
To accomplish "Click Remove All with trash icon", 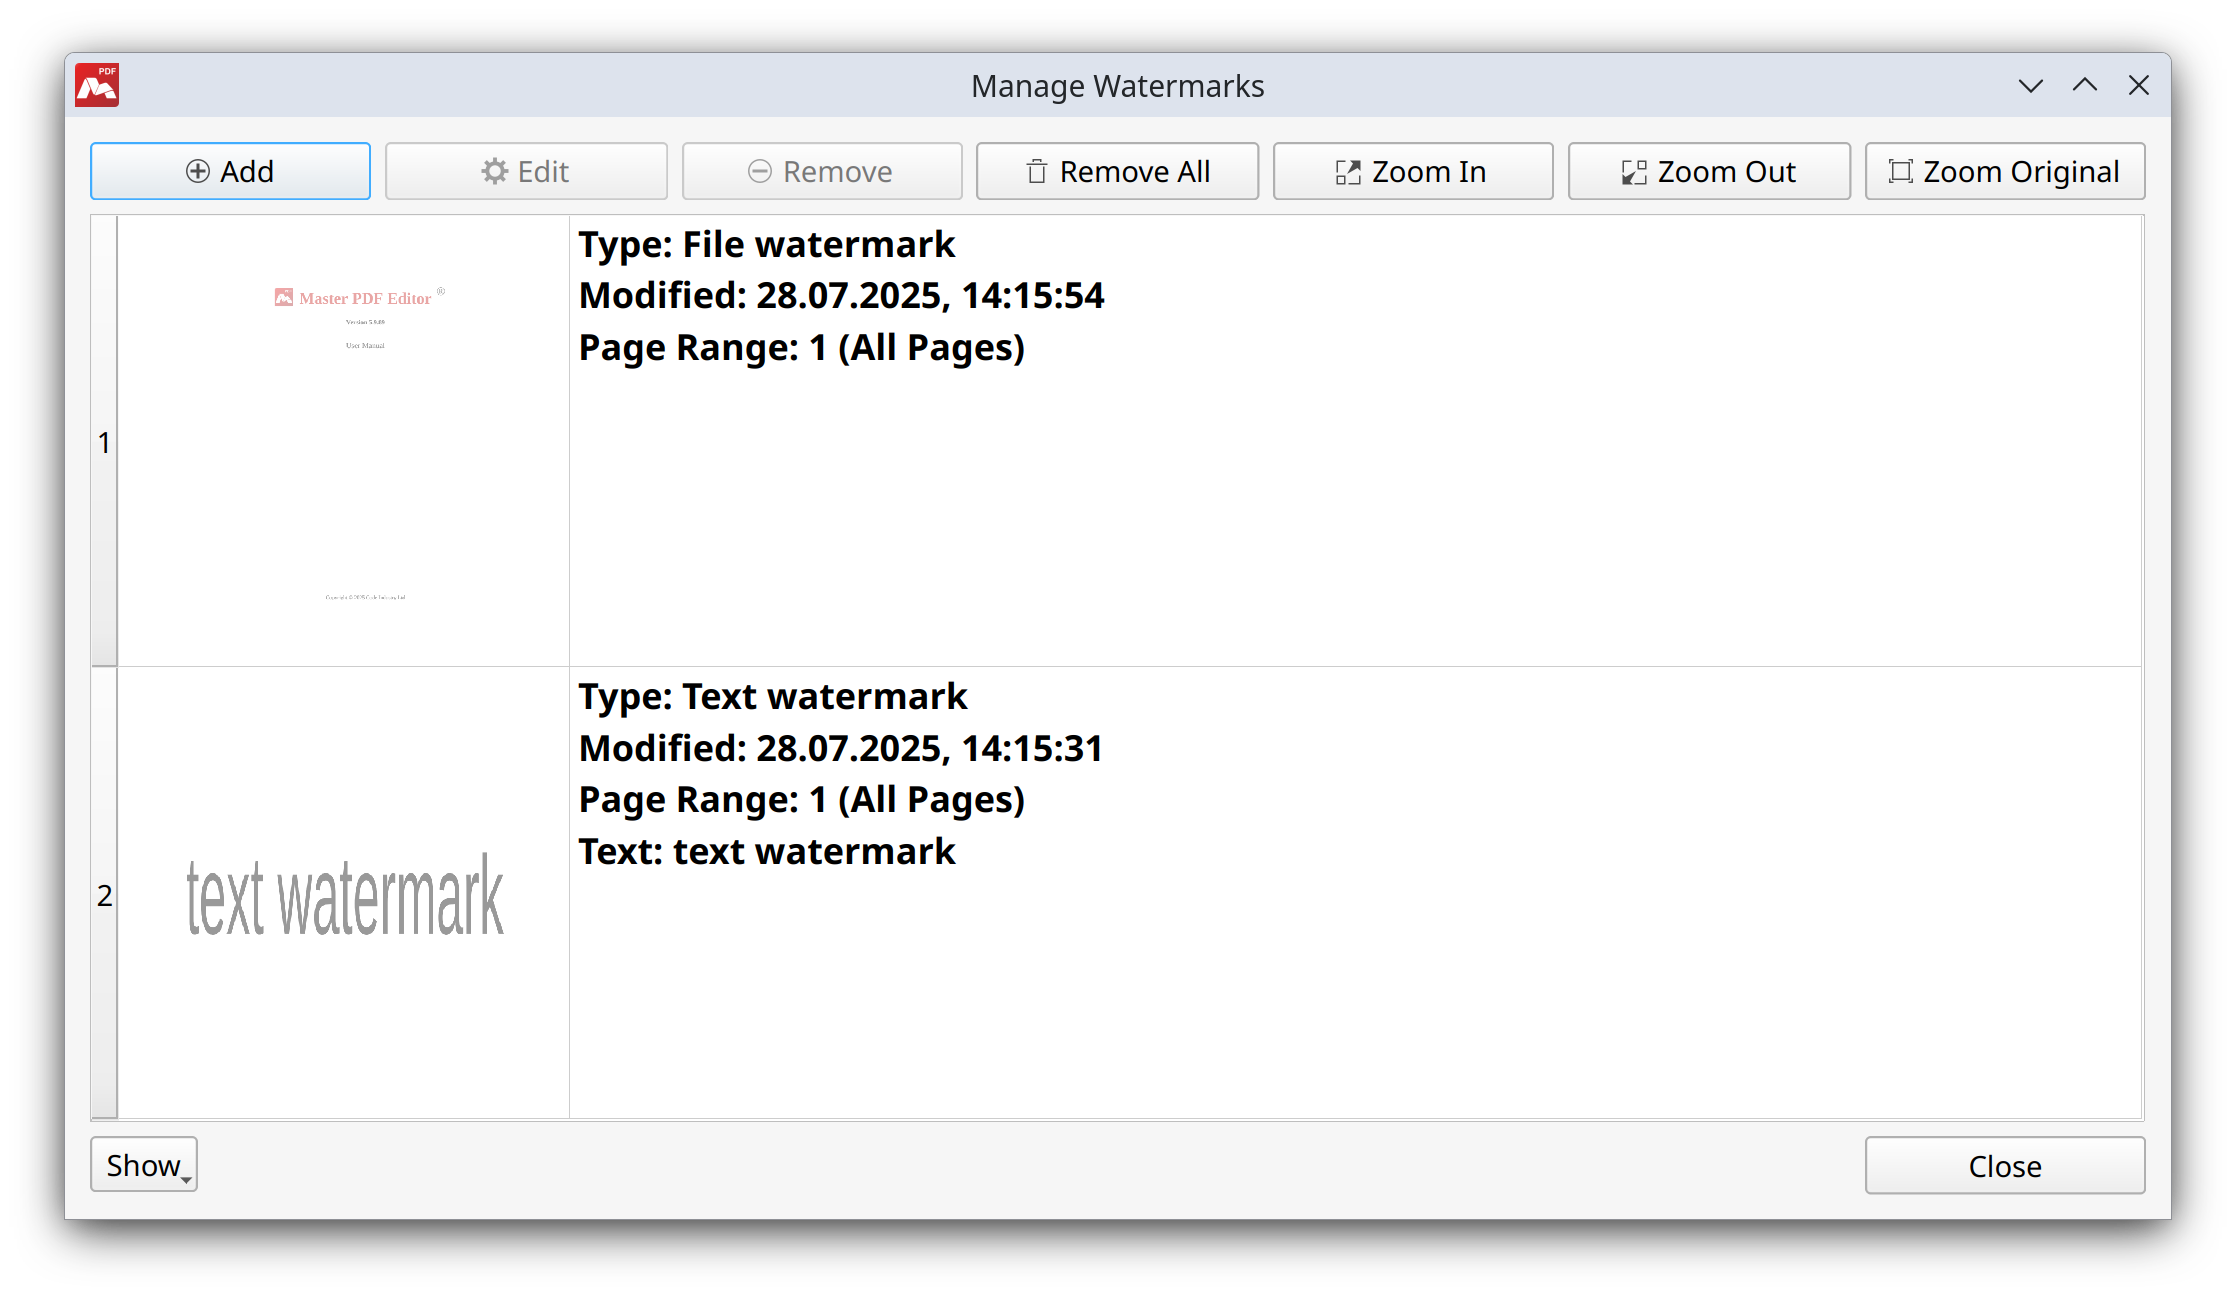I will click(x=1117, y=172).
